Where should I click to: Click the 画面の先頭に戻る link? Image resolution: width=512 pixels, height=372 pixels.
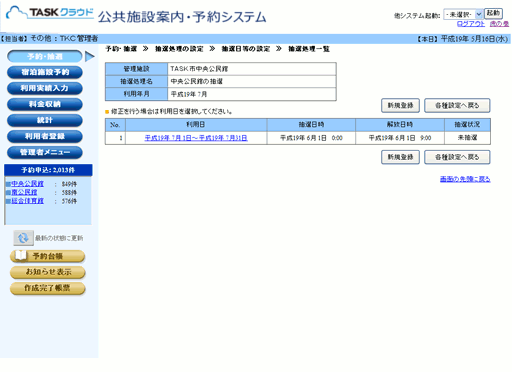465,179
